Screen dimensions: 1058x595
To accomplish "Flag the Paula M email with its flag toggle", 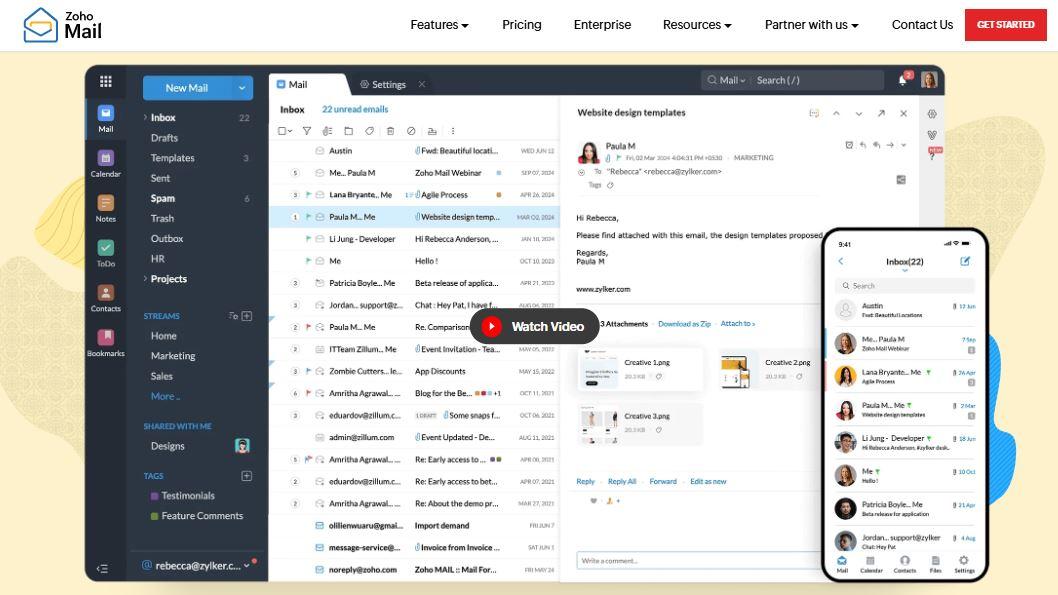I will tap(307, 217).
